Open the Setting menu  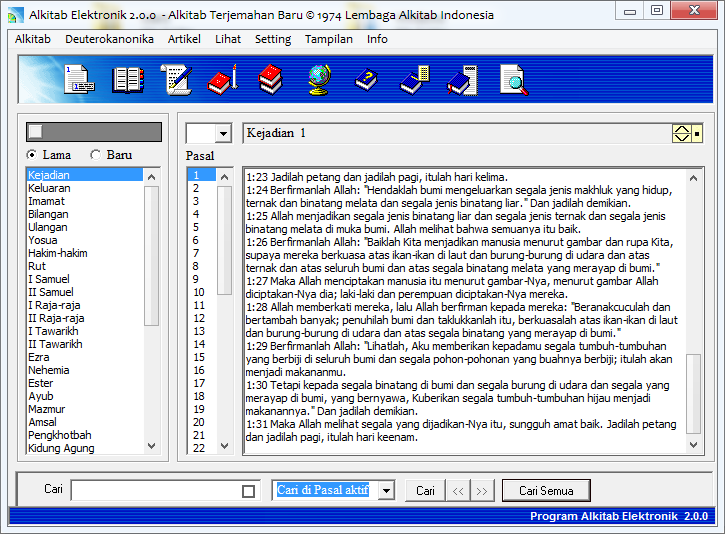point(273,39)
